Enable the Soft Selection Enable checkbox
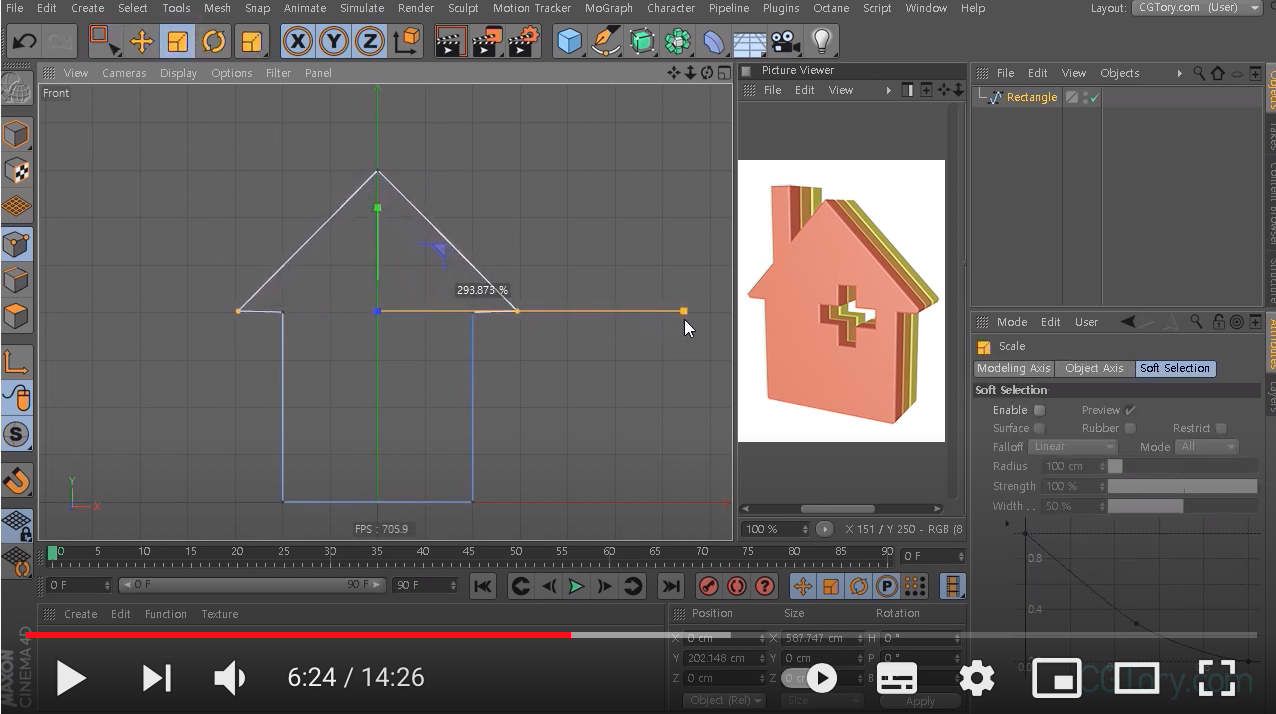This screenshot has height=714, width=1276. click(x=1040, y=410)
